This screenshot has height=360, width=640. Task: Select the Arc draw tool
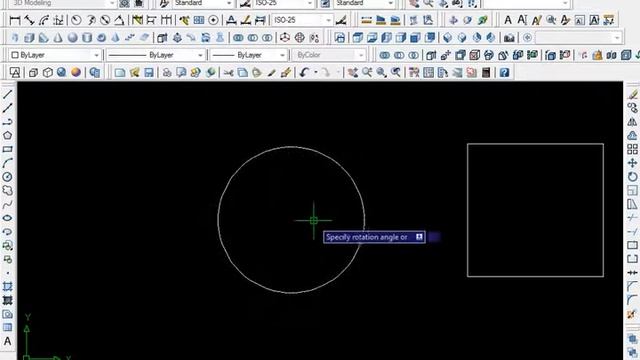pos(7,163)
